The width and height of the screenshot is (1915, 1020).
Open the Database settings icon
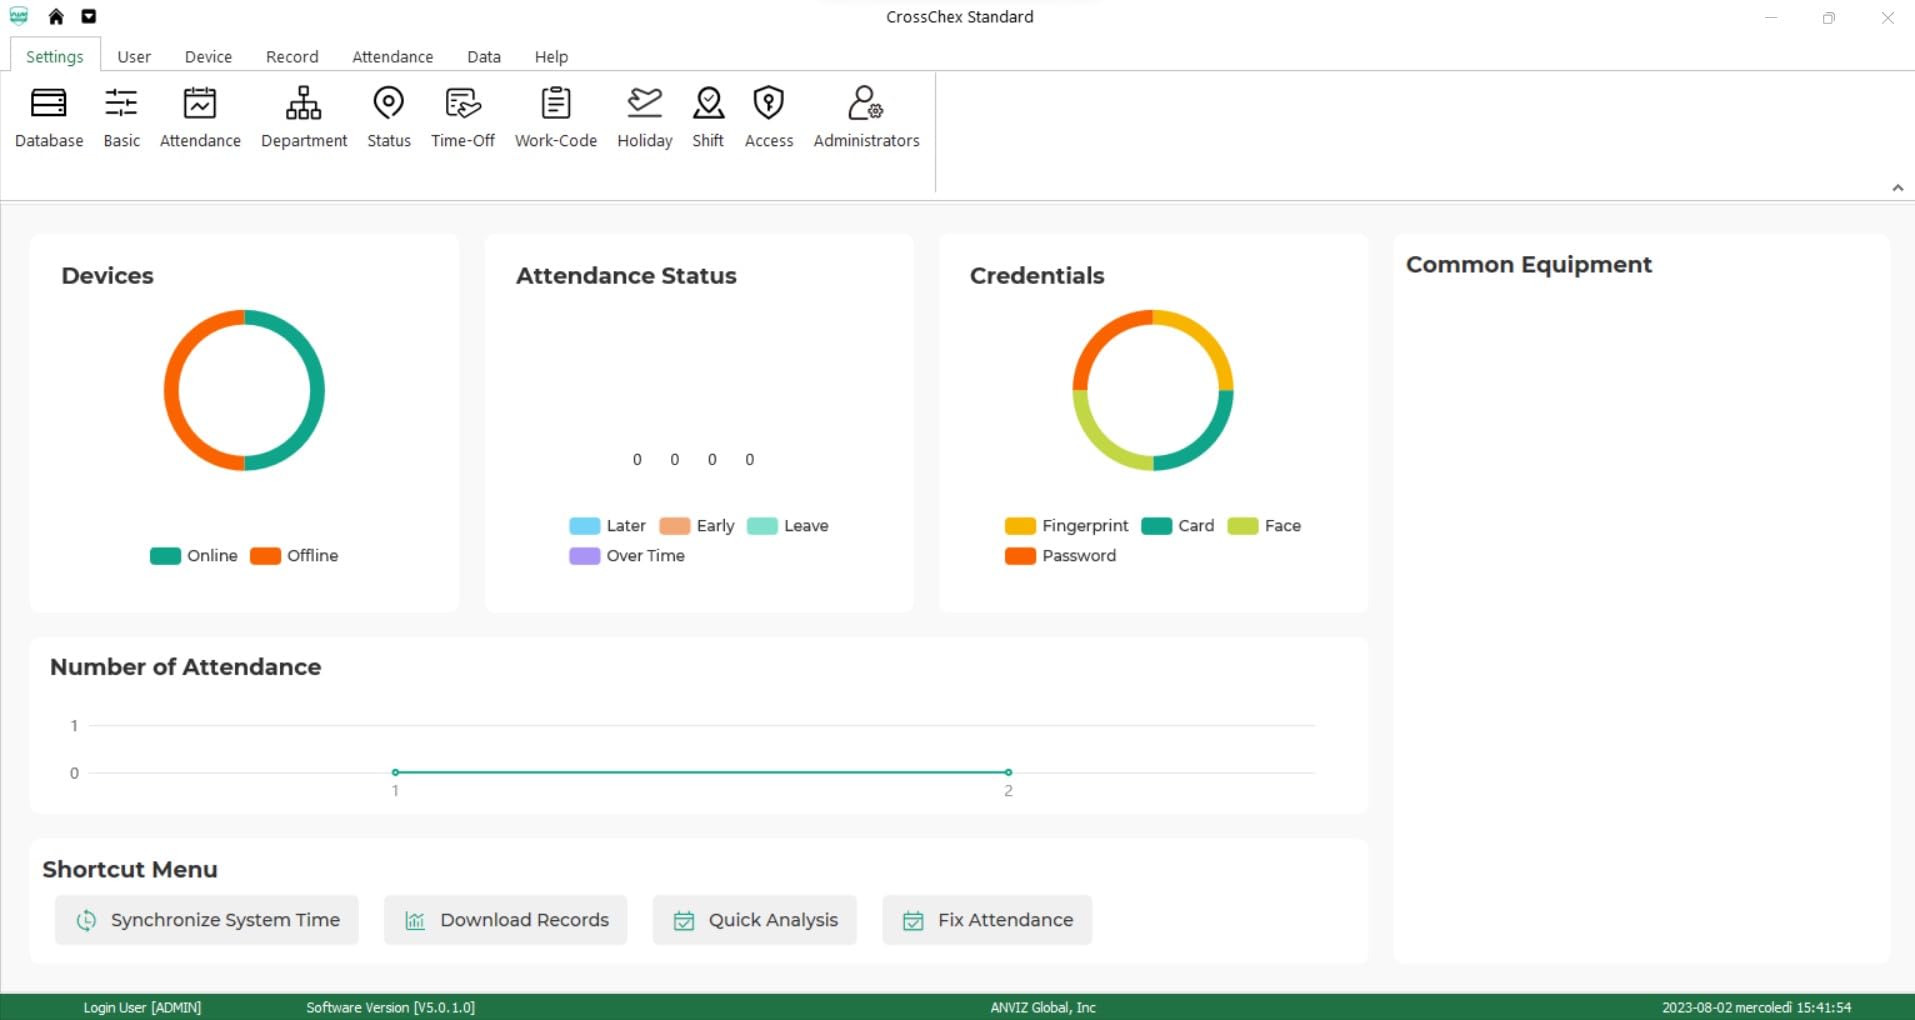49,118
